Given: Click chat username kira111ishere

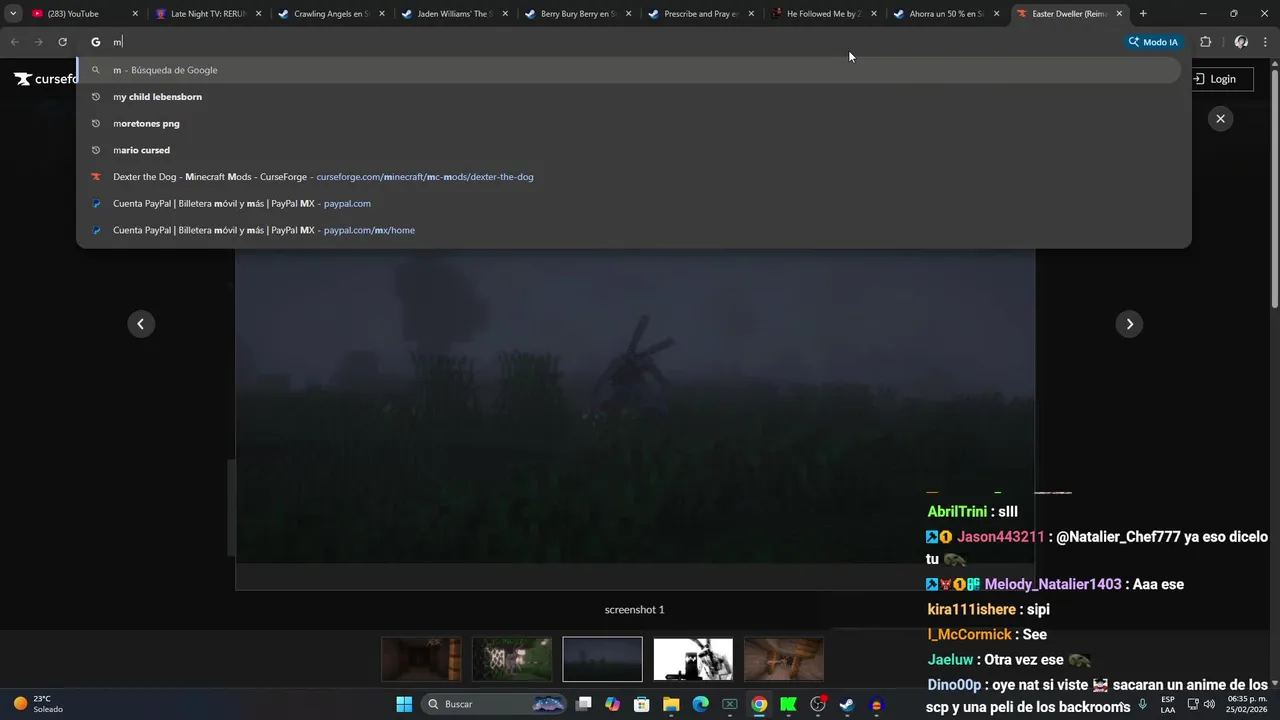Looking at the screenshot, I should 971,609.
